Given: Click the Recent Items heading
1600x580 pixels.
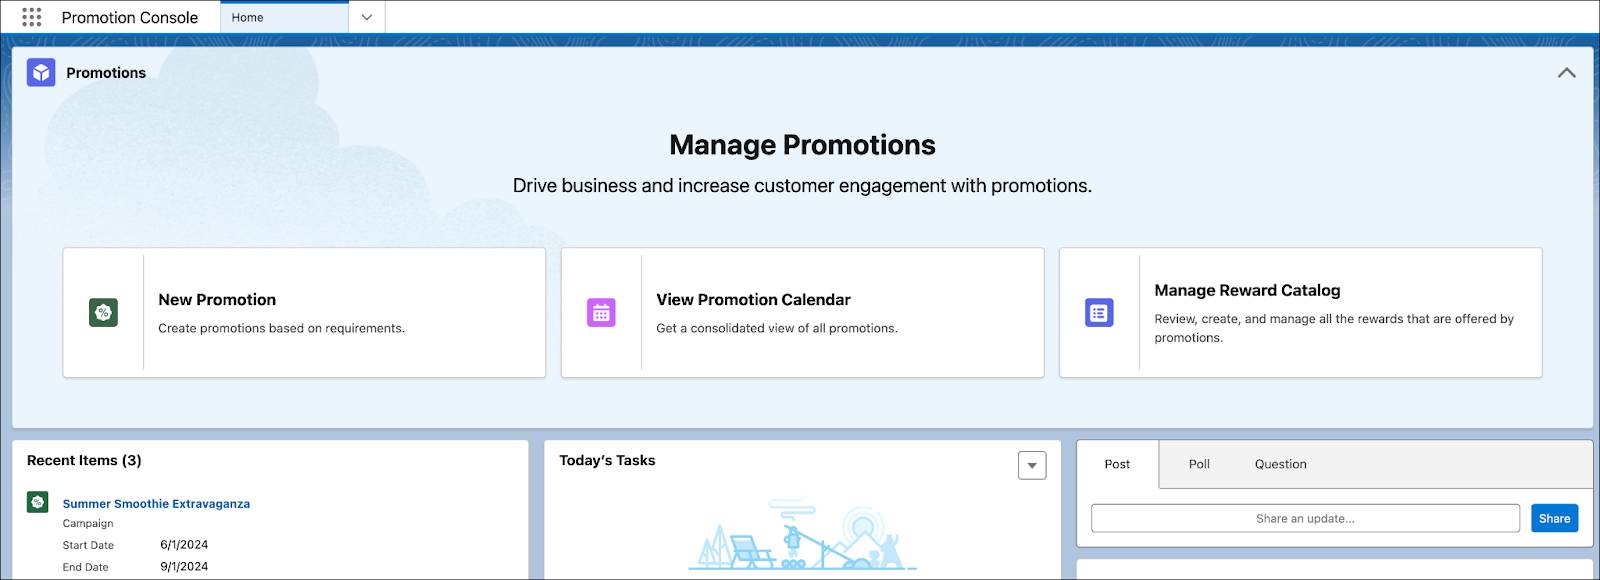Looking at the screenshot, I should (x=83, y=460).
